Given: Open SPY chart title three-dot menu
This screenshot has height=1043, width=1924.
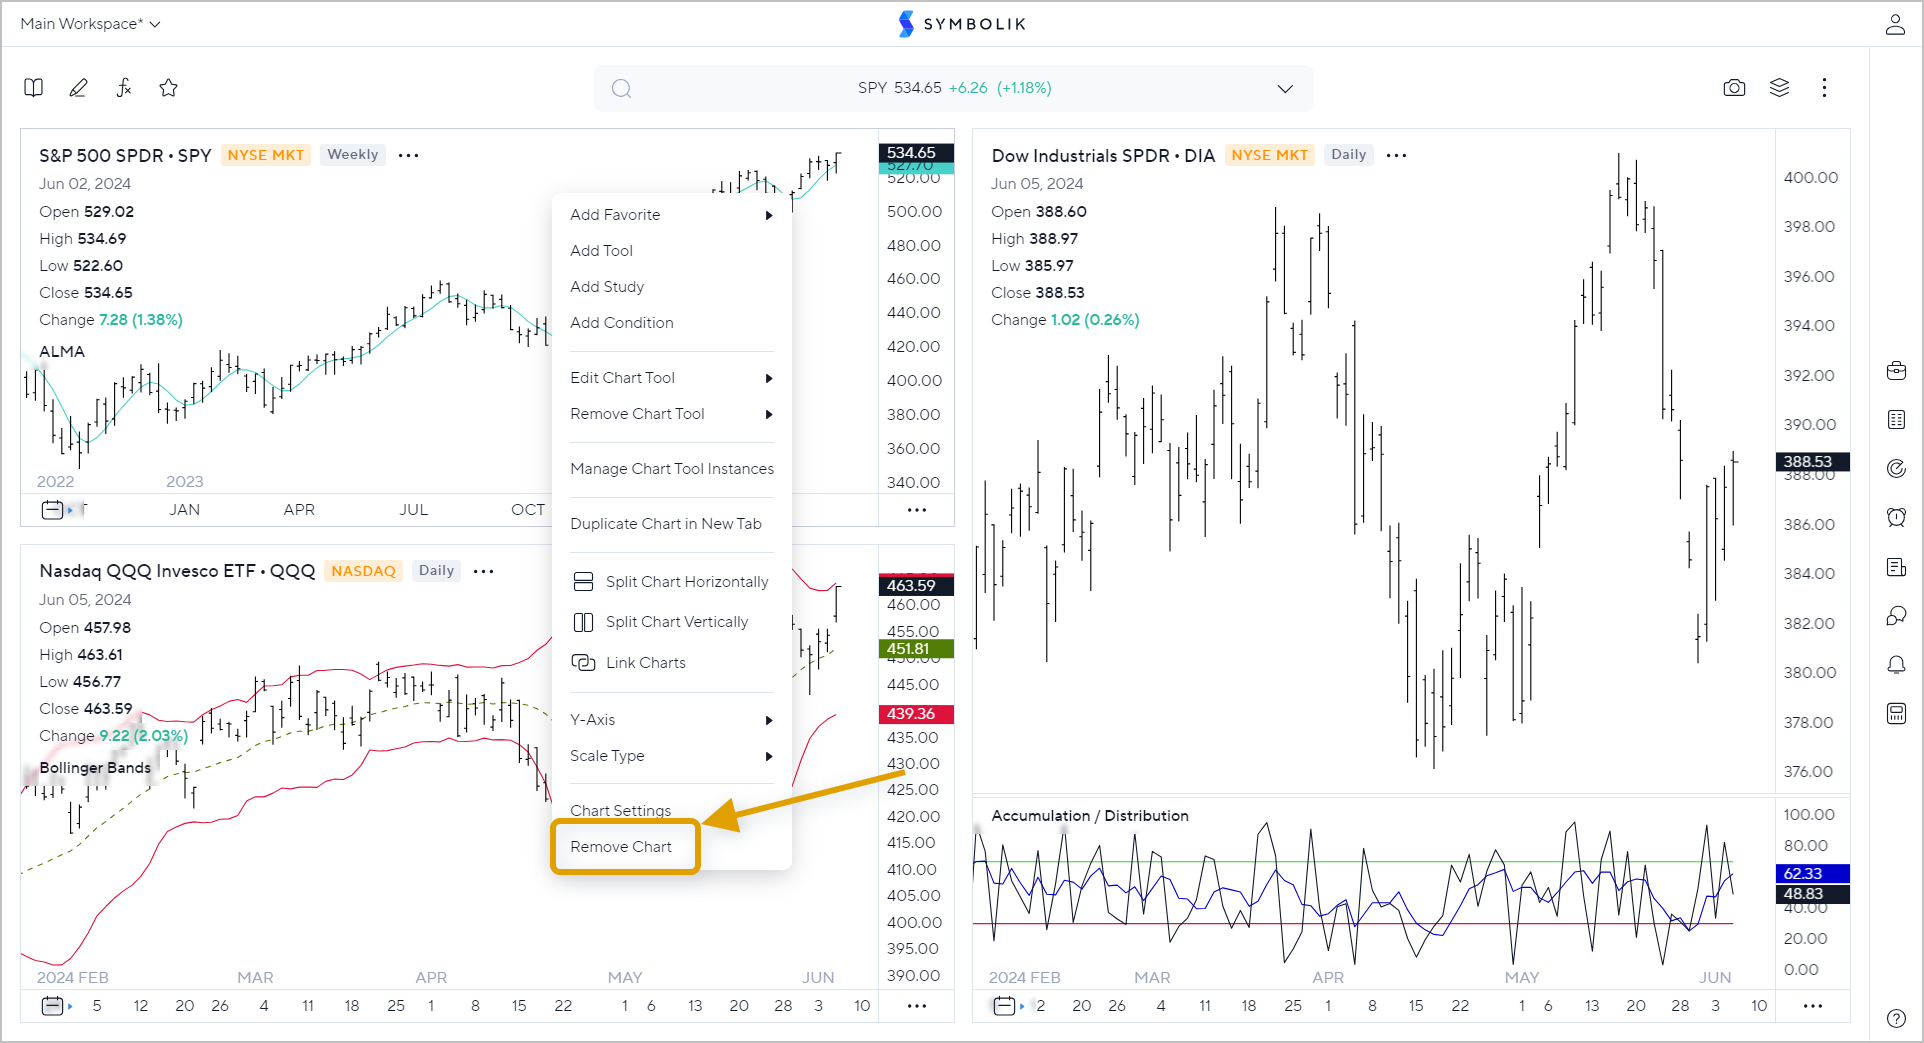Looking at the screenshot, I should pos(408,155).
